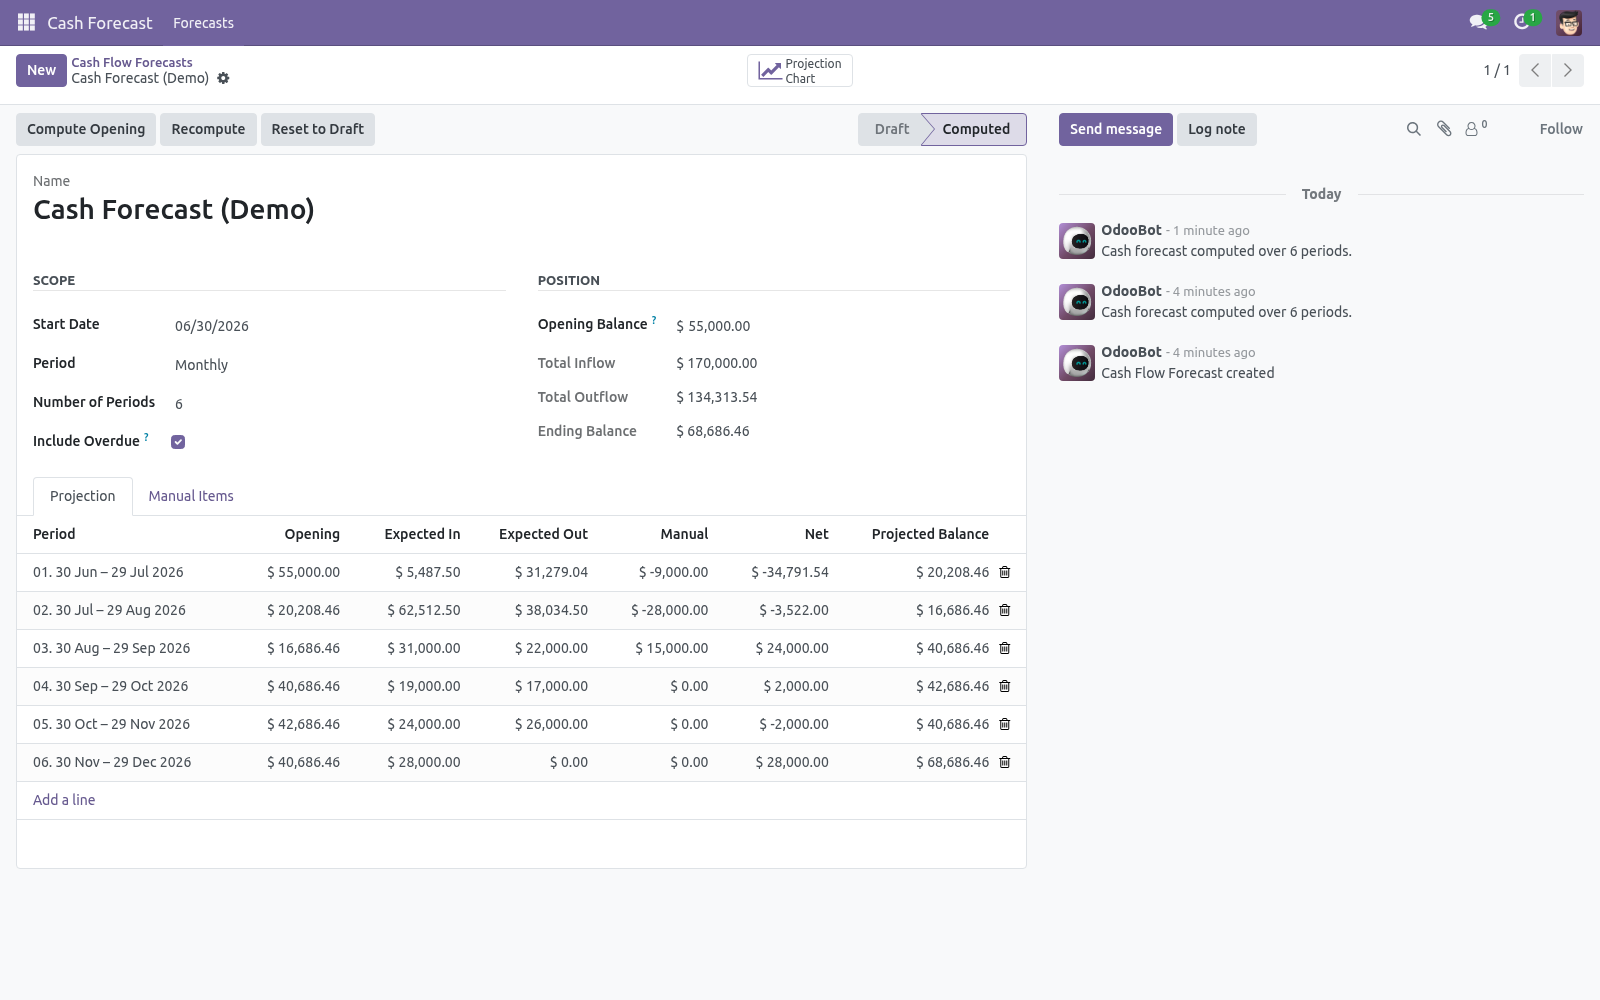The width and height of the screenshot is (1600, 1000).
Task: Select the Computed status stage
Action: point(976,129)
